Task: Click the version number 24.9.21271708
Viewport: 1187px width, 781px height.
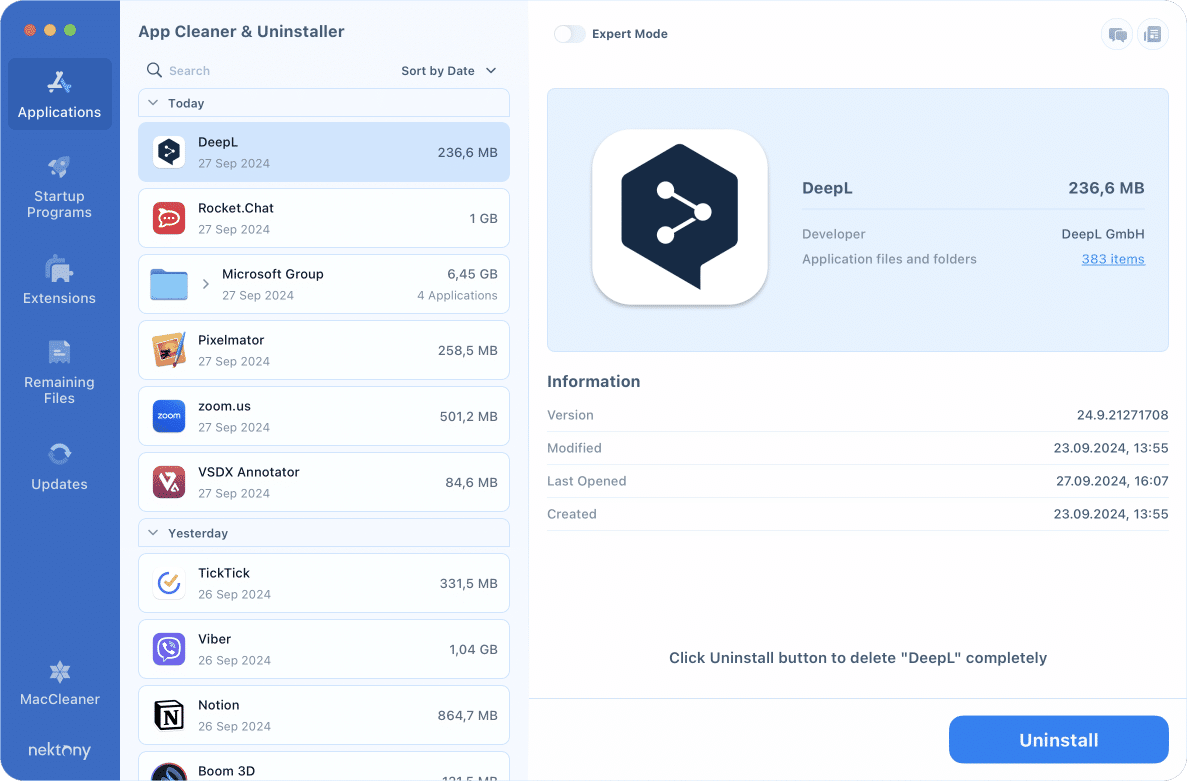Action: pos(1123,415)
